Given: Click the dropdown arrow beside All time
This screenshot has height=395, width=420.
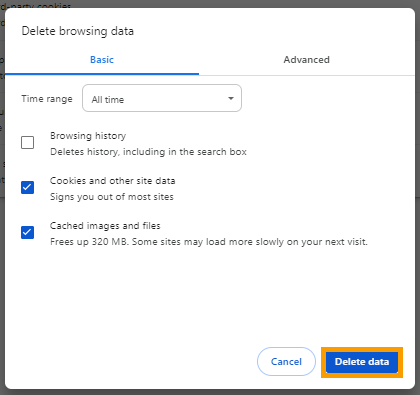Looking at the screenshot, I should tap(230, 98).
